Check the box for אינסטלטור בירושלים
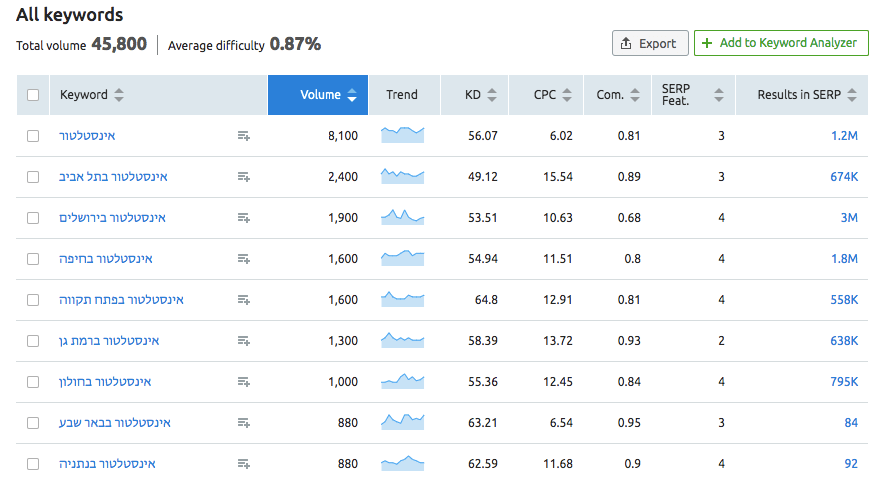This screenshot has height=484, width=893. coord(33,218)
